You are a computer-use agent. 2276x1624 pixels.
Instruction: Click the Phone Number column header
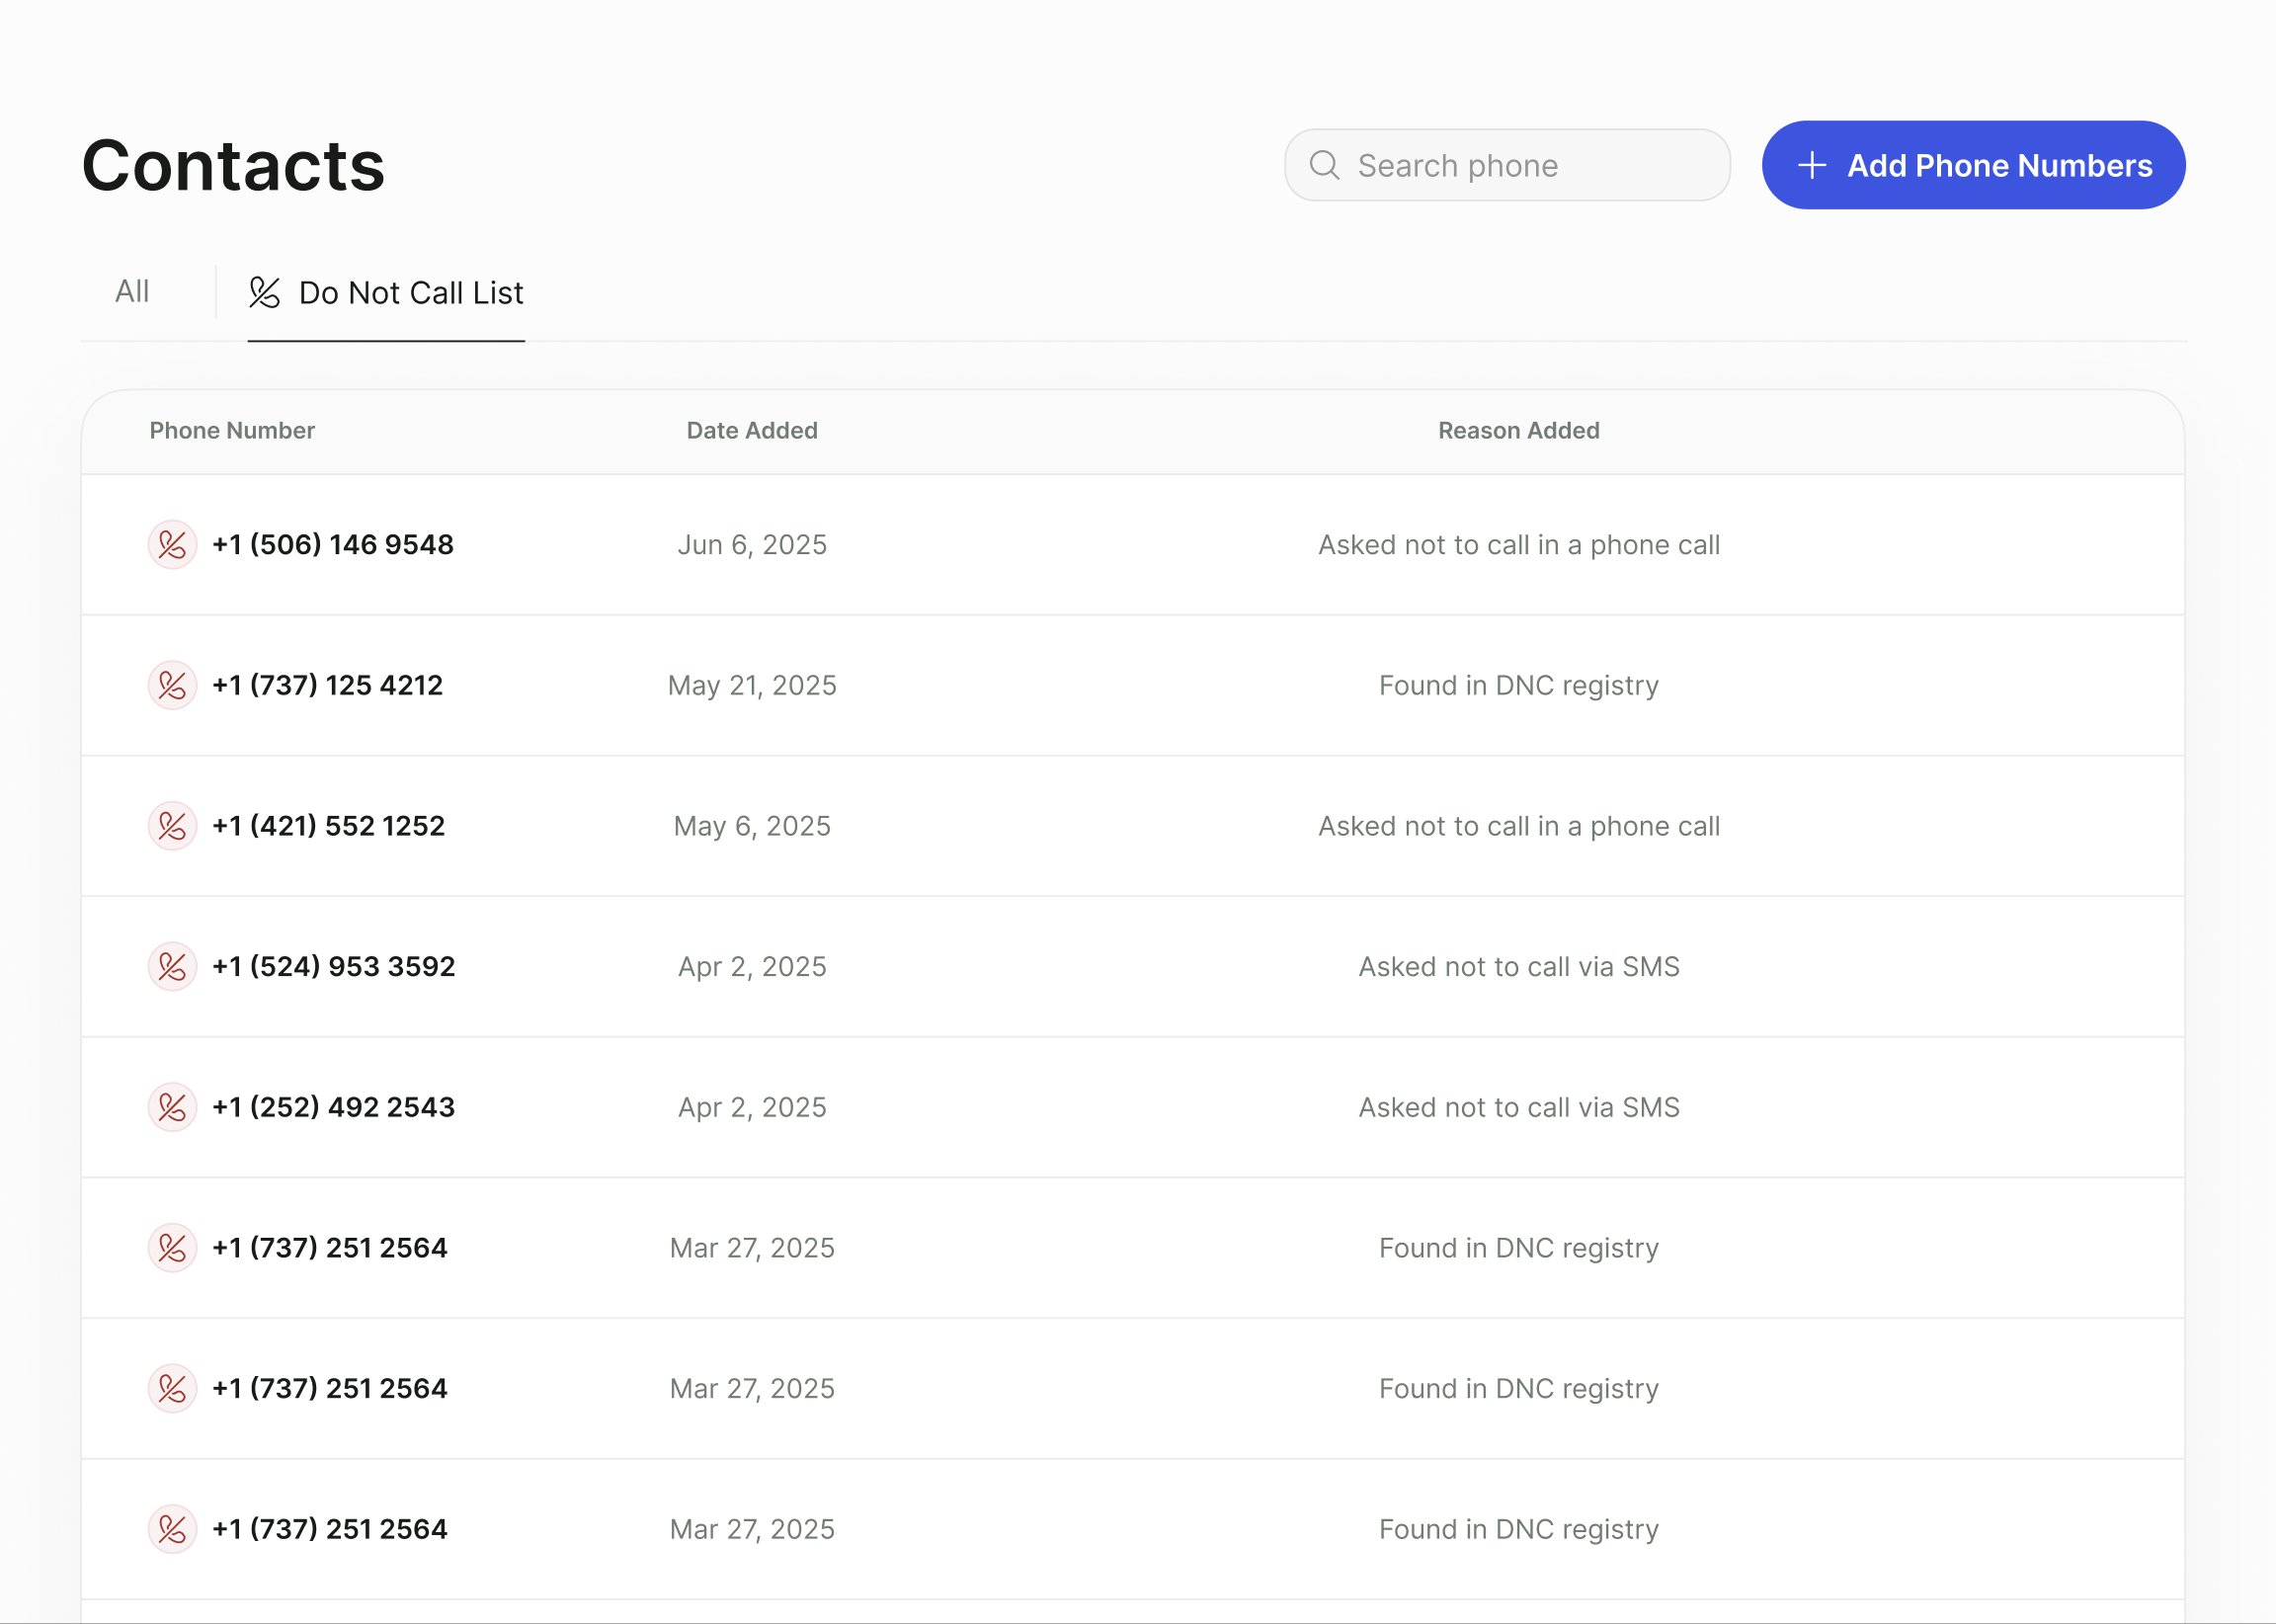[232, 431]
